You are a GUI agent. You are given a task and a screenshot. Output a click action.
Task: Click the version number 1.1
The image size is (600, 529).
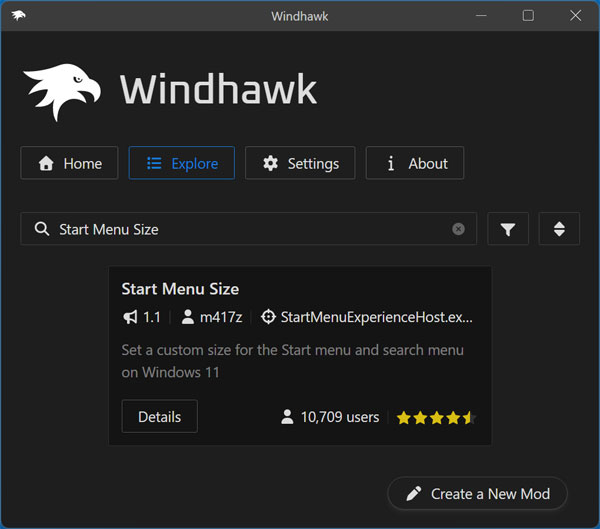(x=152, y=317)
